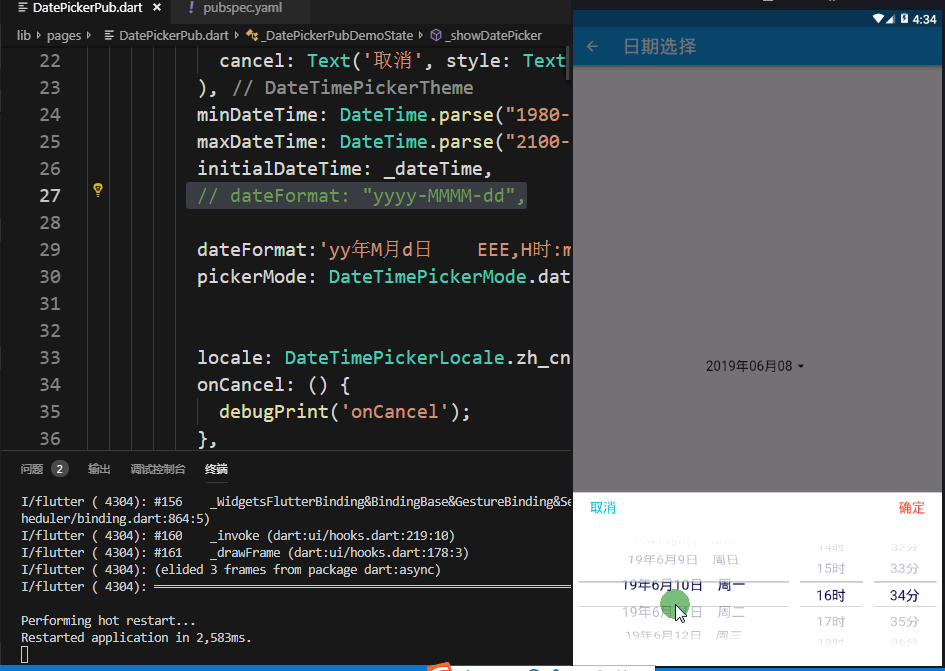Open the 输出 output panel tab
Image resolution: width=945 pixels, height=671 pixels.
(x=99, y=469)
